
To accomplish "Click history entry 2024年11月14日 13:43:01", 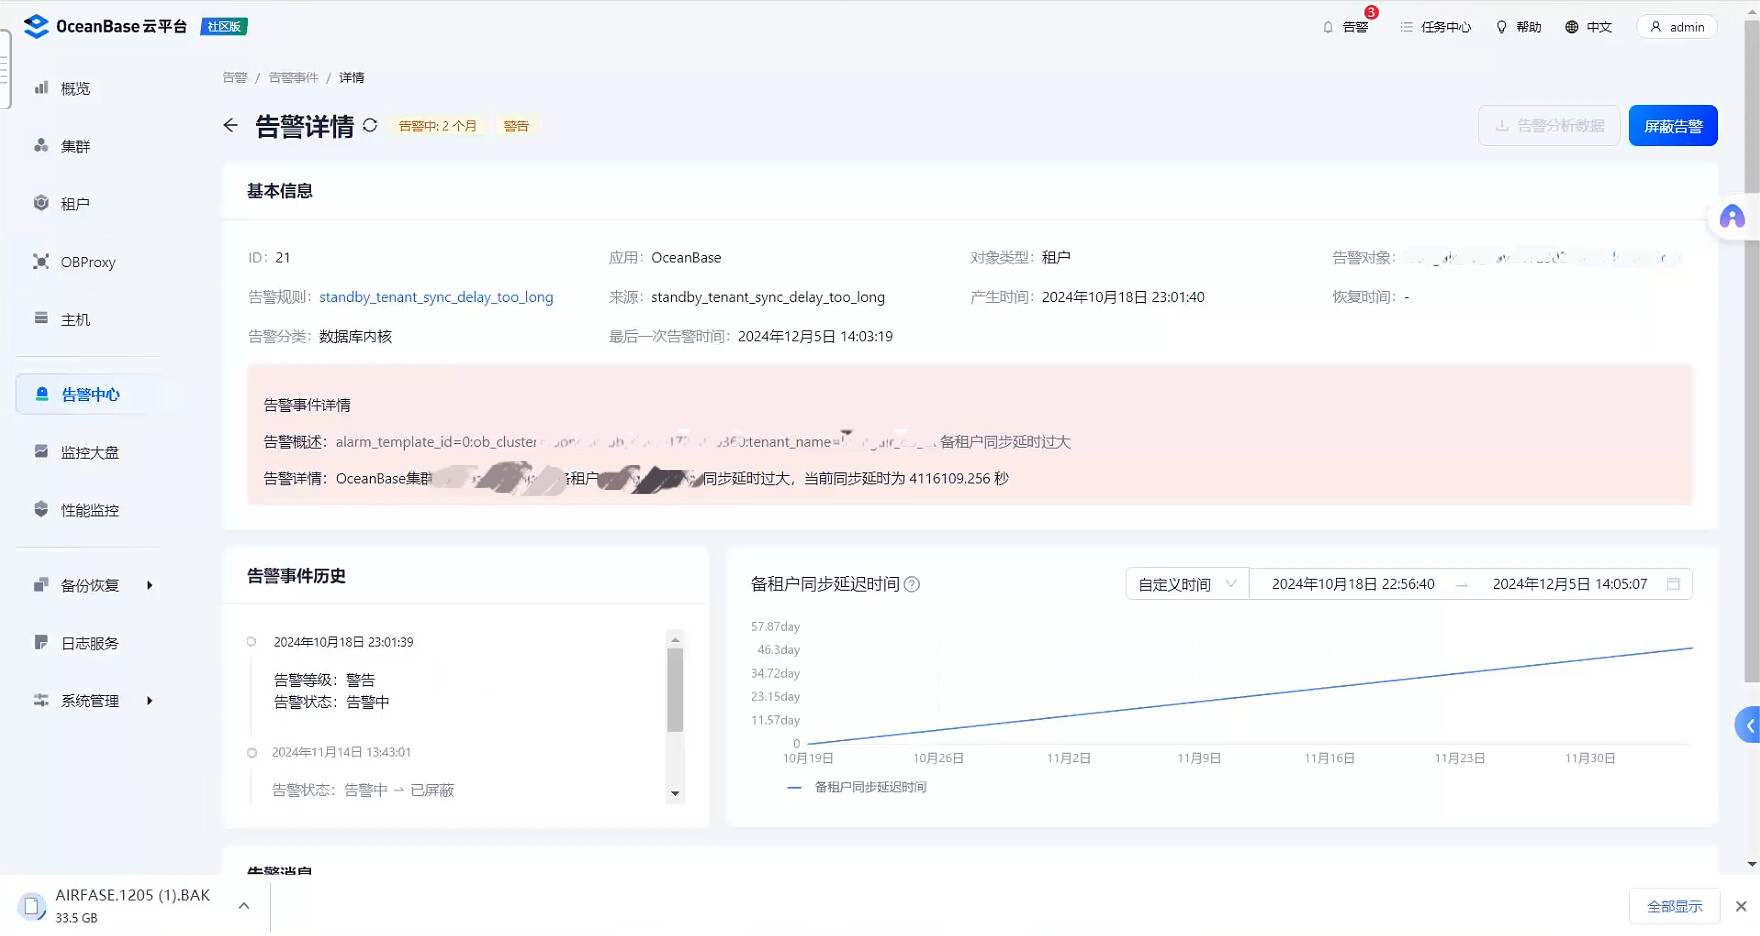I will [x=341, y=752].
